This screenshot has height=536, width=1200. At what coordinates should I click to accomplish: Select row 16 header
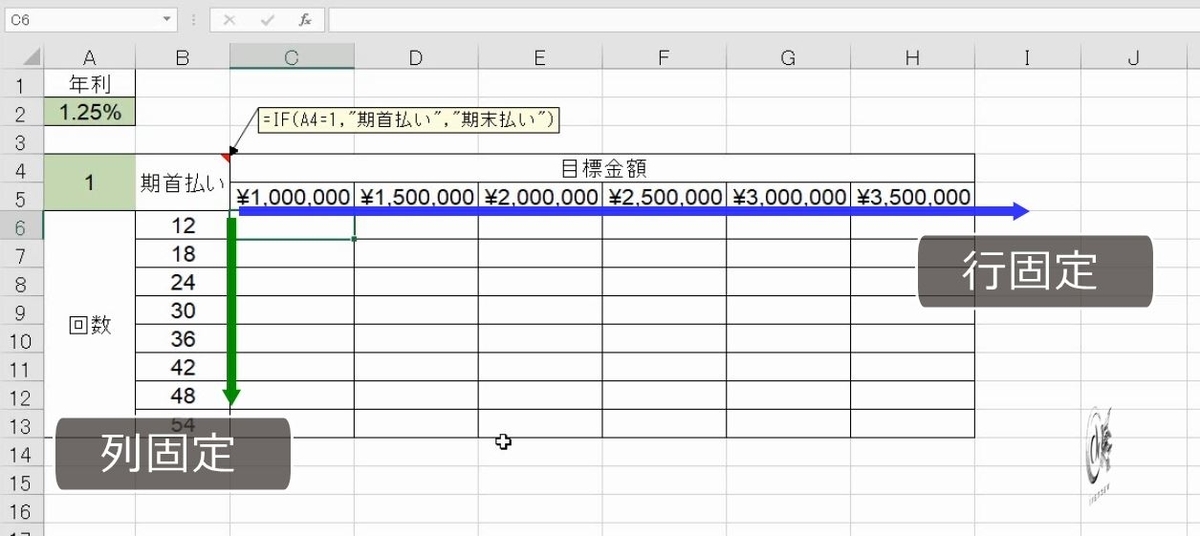click(x=22, y=510)
